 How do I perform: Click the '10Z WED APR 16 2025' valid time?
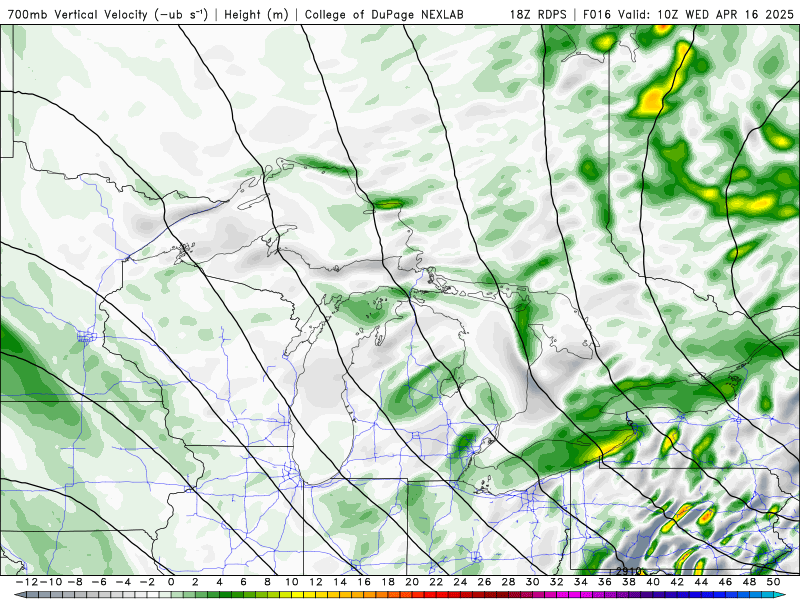coord(726,15)
